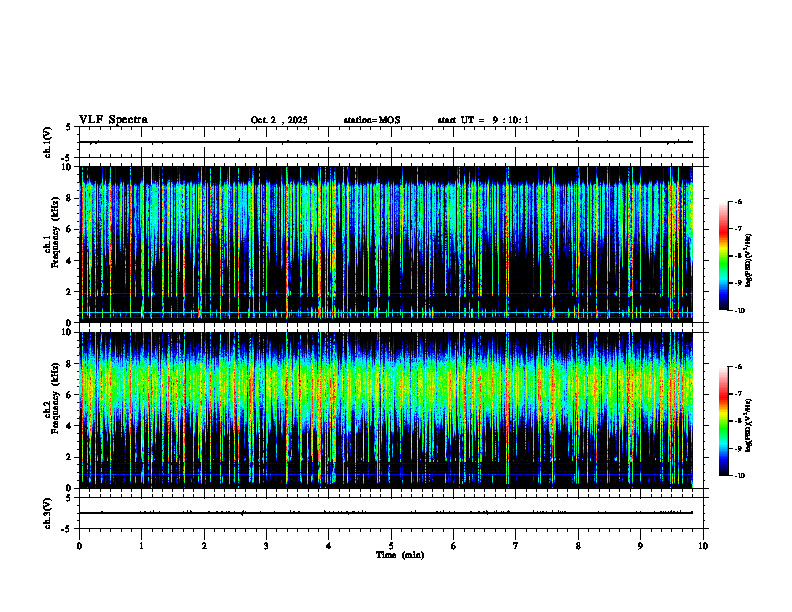This screenshot has height=612, width=792.
Task: Click the "ch.1(V)" axis label at top
Action: coord(48,142)
